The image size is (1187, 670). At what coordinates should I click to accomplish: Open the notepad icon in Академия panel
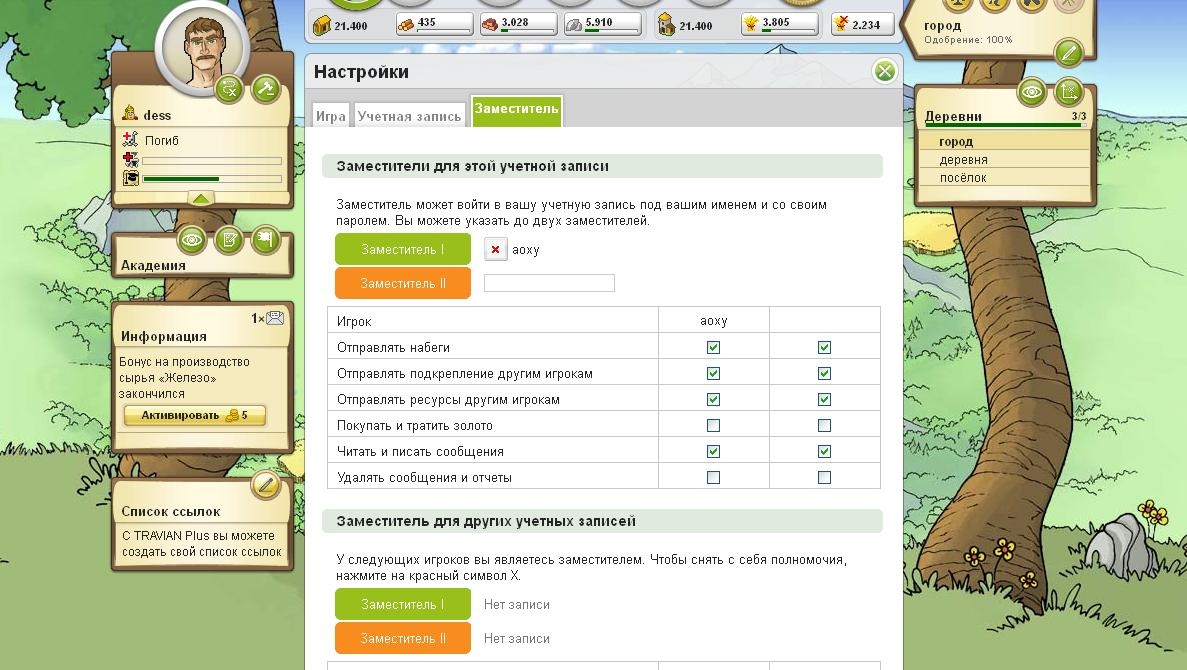tap(229, 240)
